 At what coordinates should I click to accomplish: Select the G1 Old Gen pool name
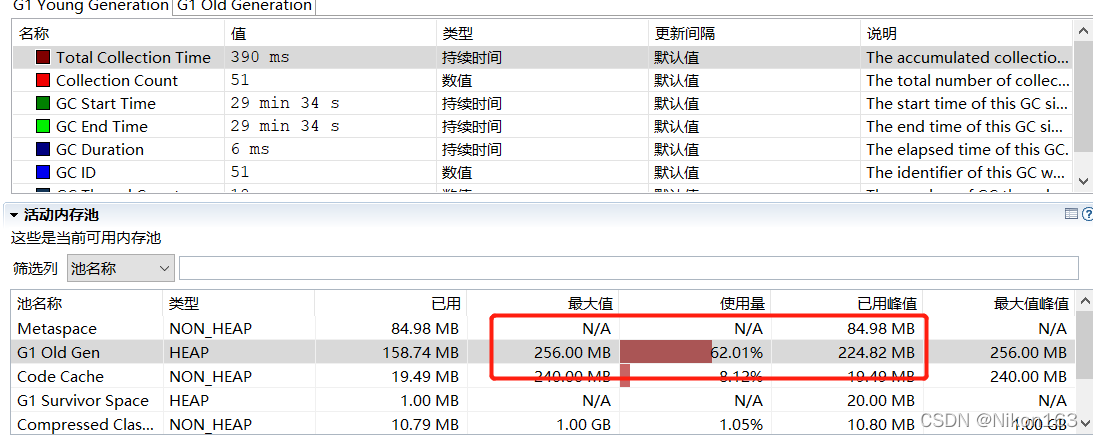click(59, 353)
